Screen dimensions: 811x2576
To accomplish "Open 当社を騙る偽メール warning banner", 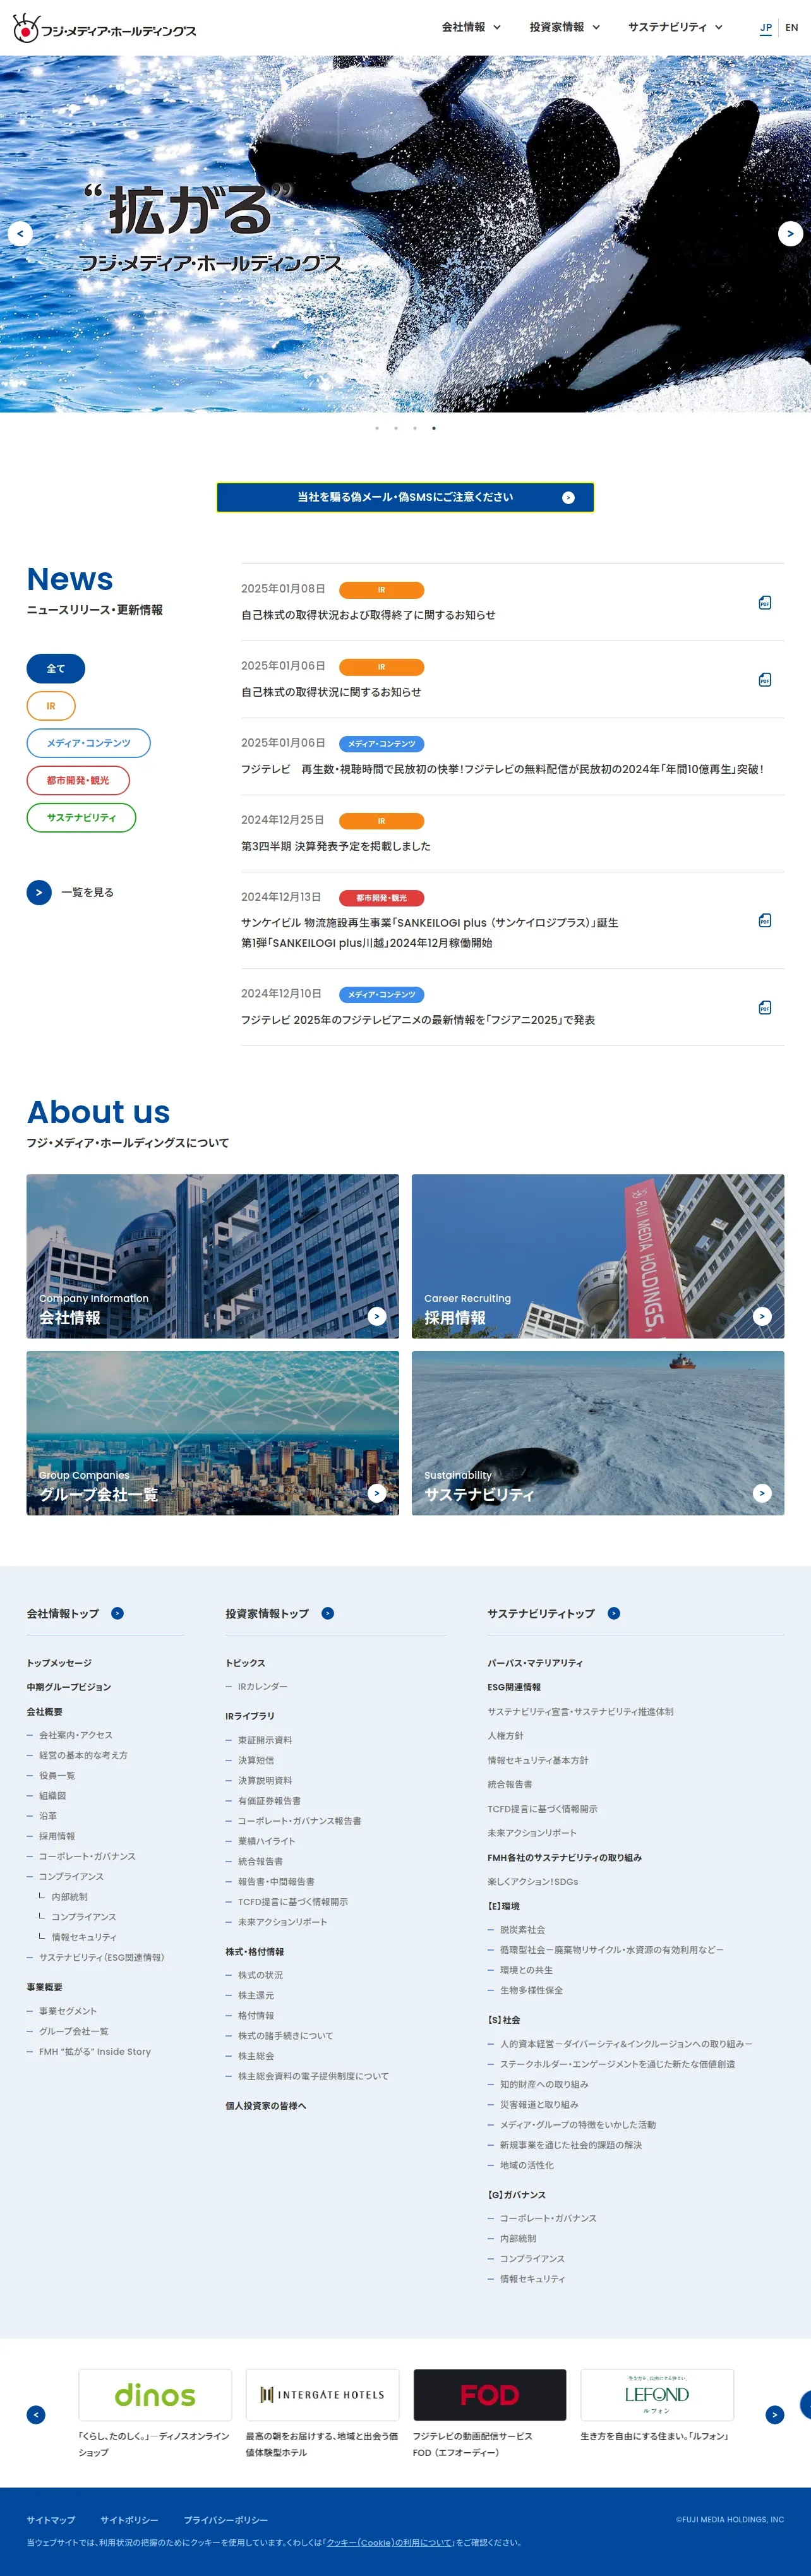I will point(405,497).
